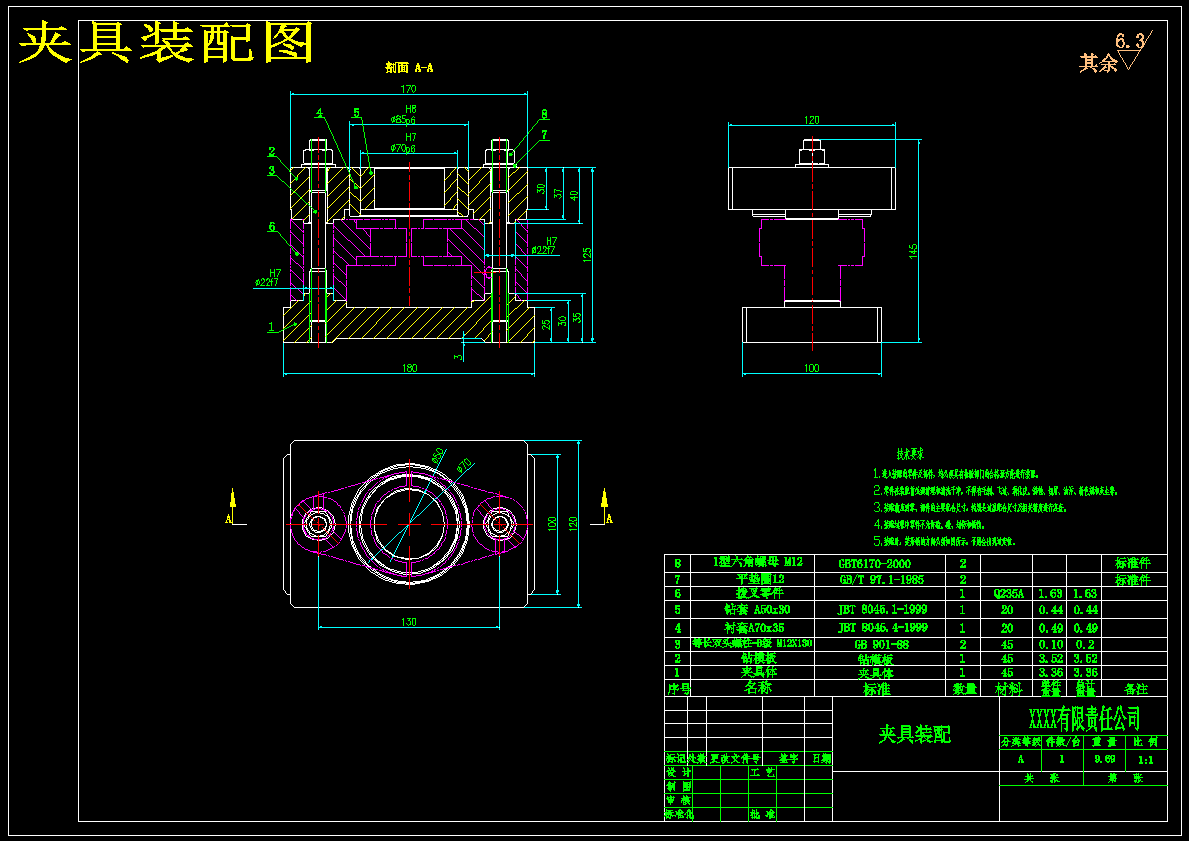
Task: Click the φ70p6 fit dimension
Action: tap(403, 148)
